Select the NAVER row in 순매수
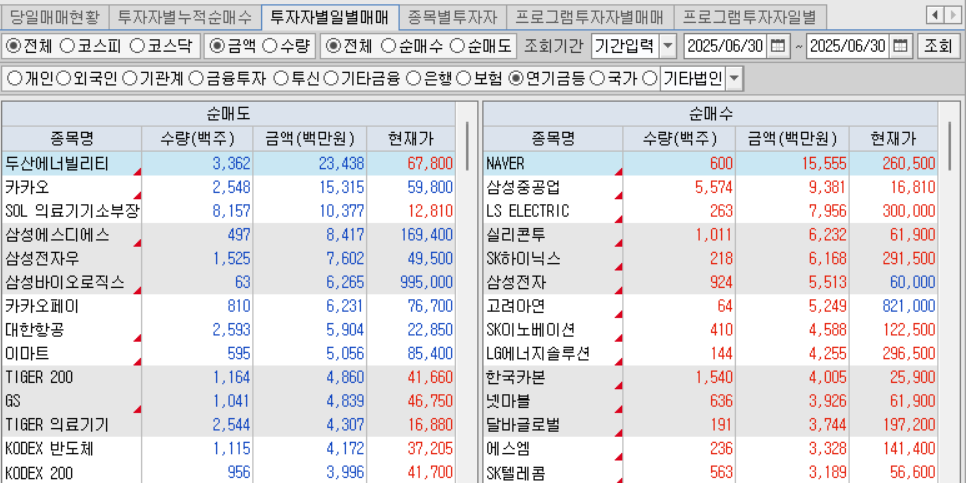Viewport: 966px width, 483px height. 710,163
